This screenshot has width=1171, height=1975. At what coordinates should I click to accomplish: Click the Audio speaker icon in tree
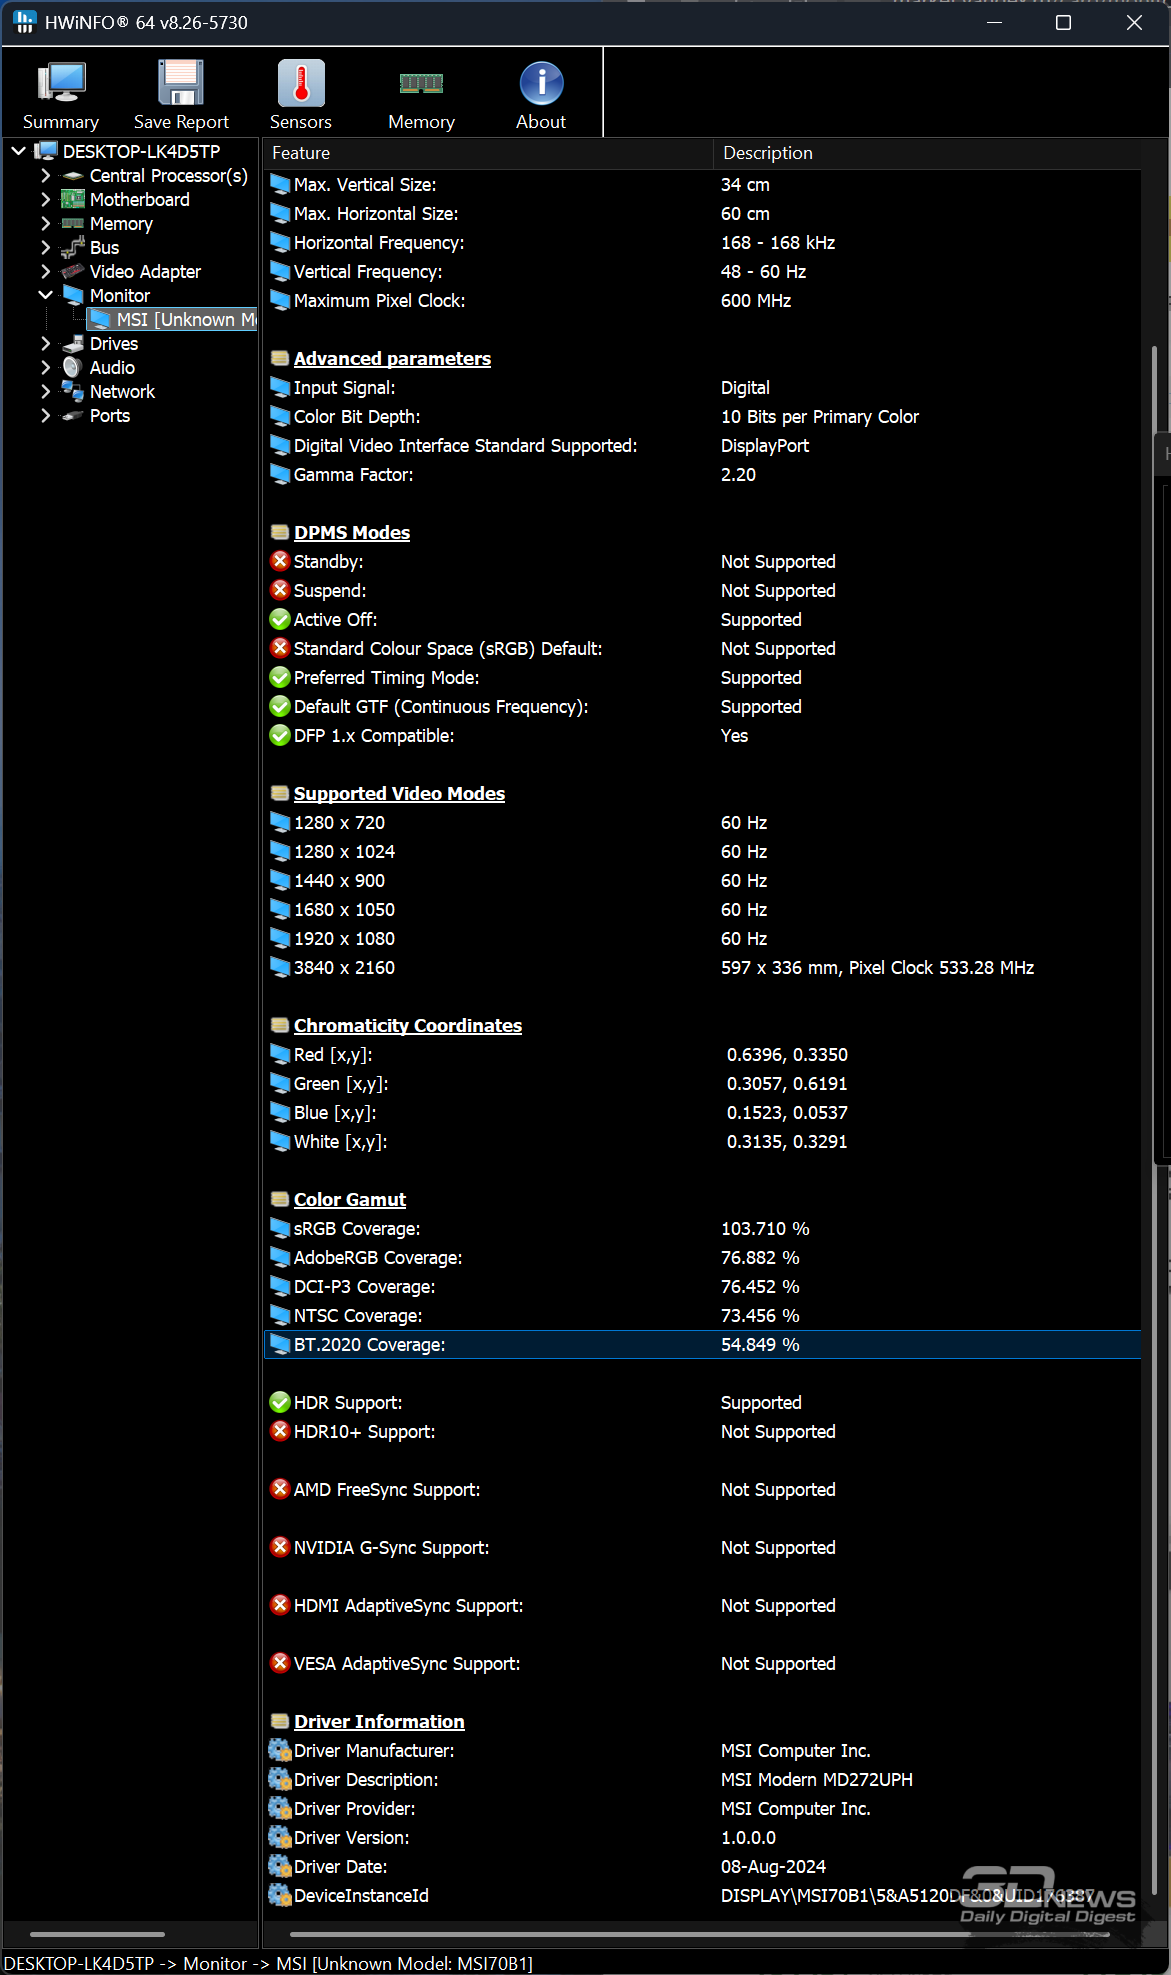73,368
